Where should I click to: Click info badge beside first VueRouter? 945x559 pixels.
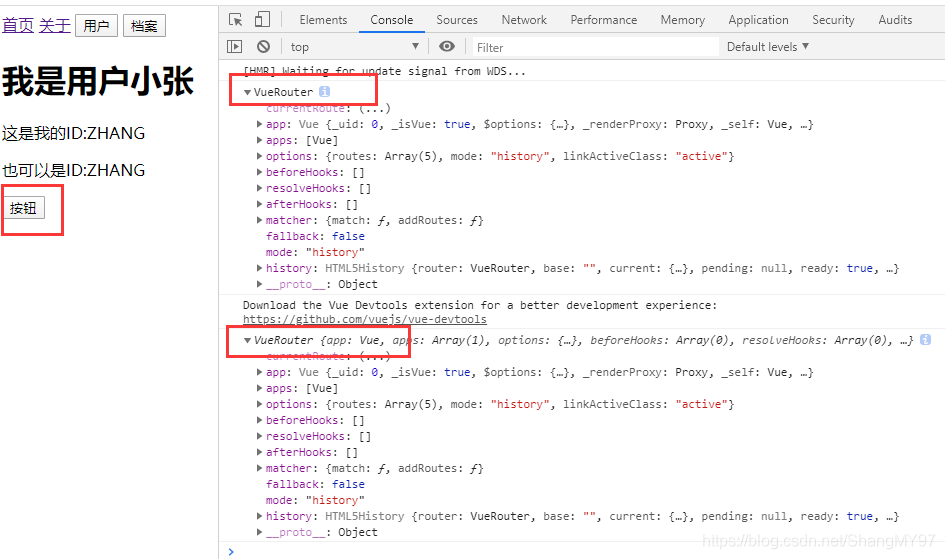click(324, 92)
